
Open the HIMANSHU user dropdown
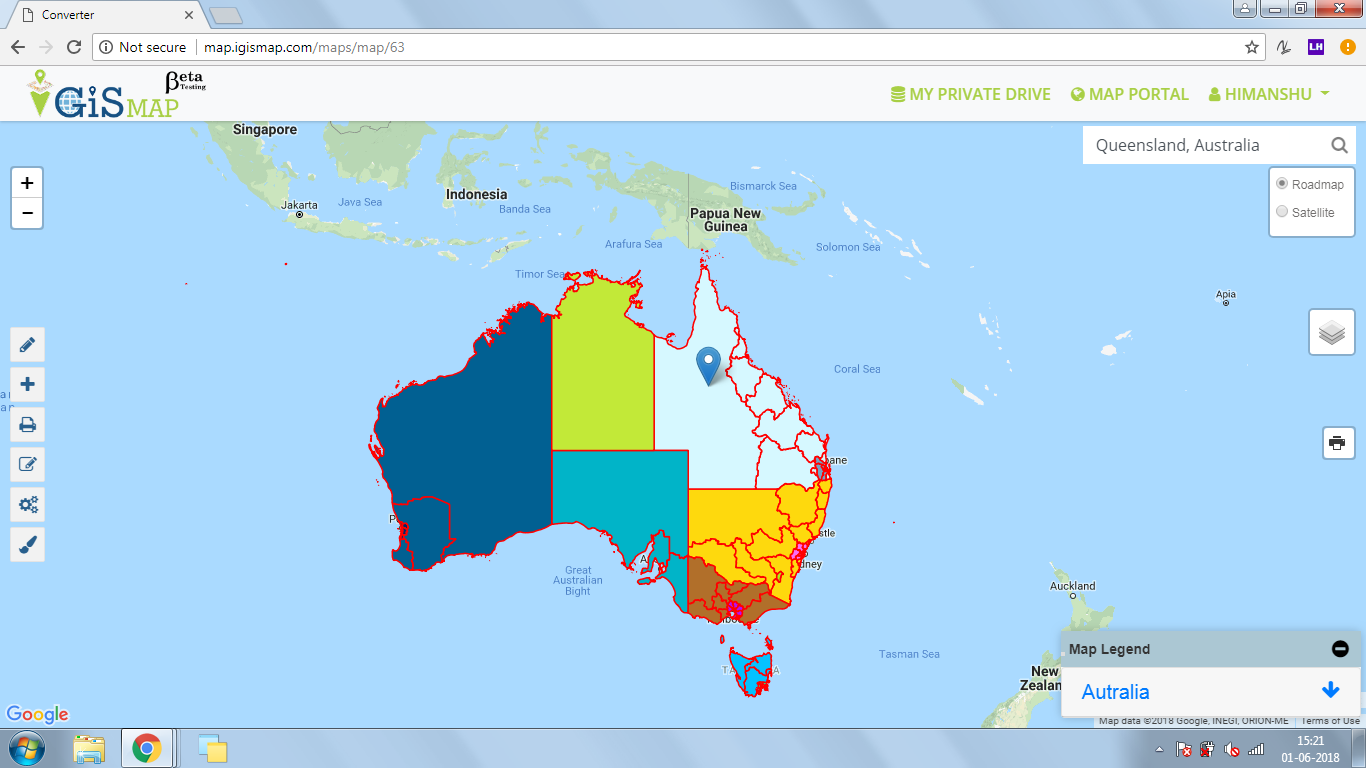click(x=1269, y=94)
